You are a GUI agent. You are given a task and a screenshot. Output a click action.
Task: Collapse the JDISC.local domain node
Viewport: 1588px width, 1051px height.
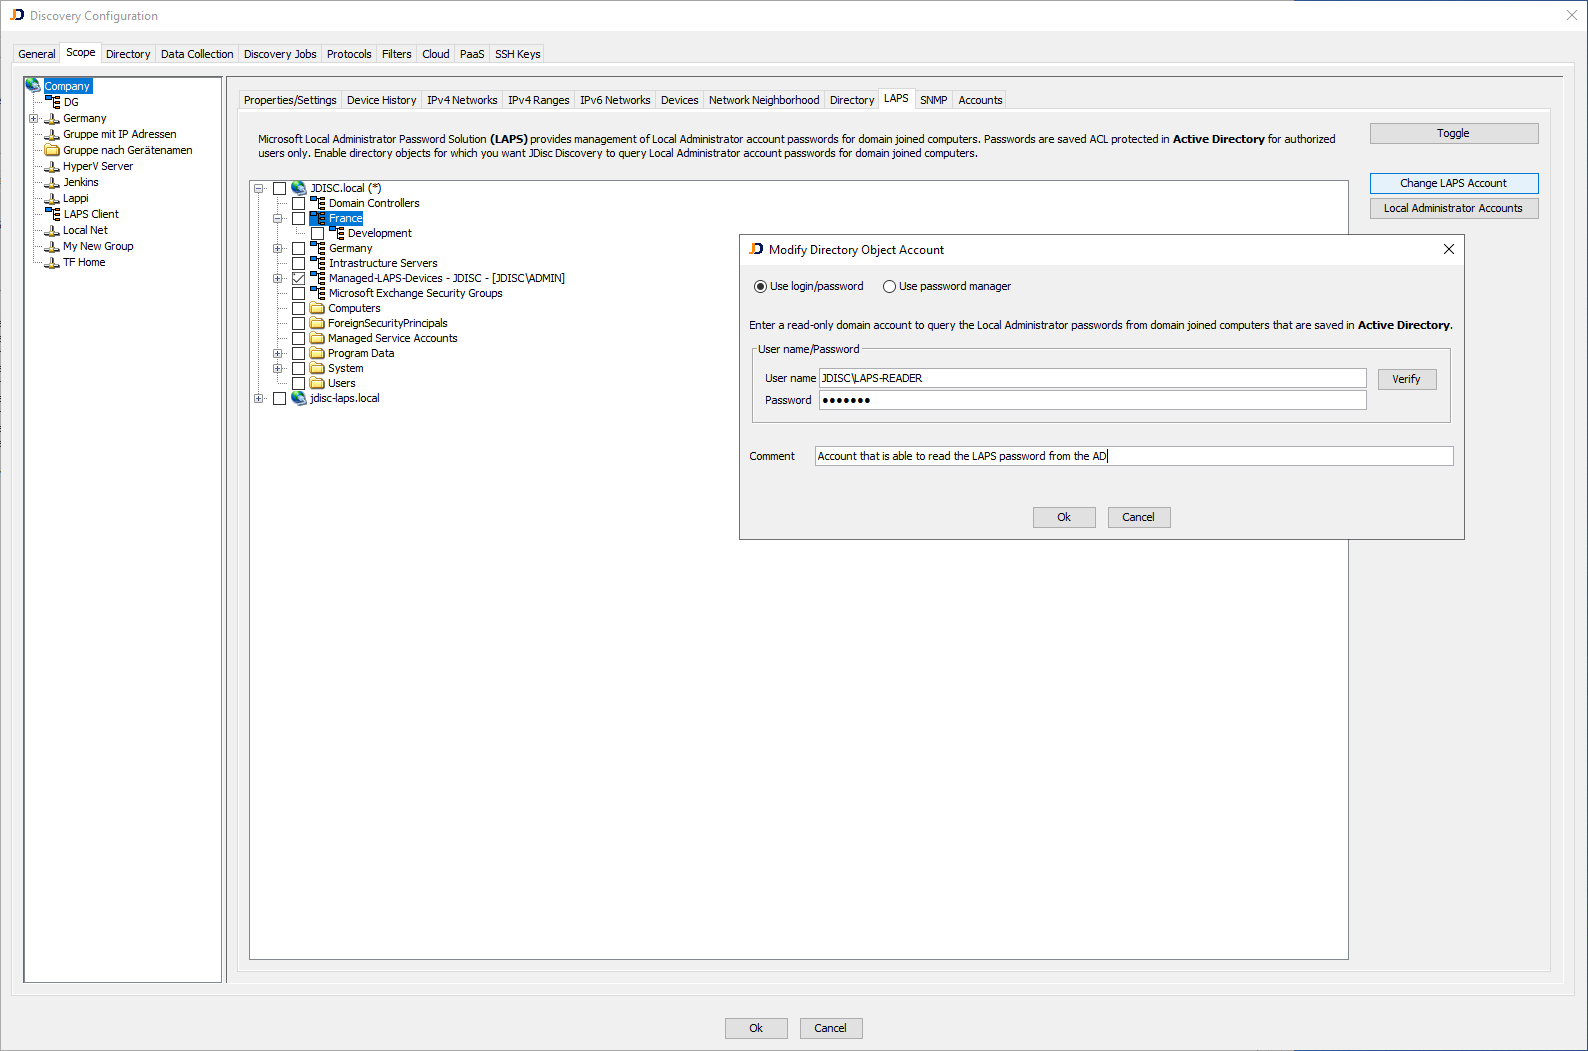pyautogui.click(x=259, y=188)
